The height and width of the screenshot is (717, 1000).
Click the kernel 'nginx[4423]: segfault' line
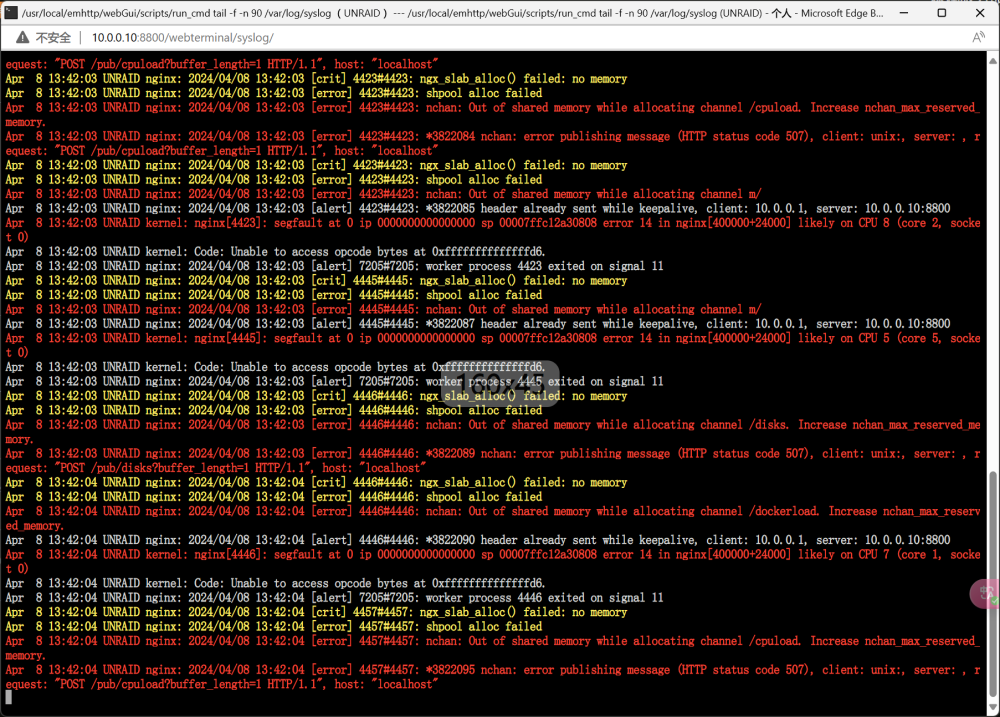pos(492,230)
